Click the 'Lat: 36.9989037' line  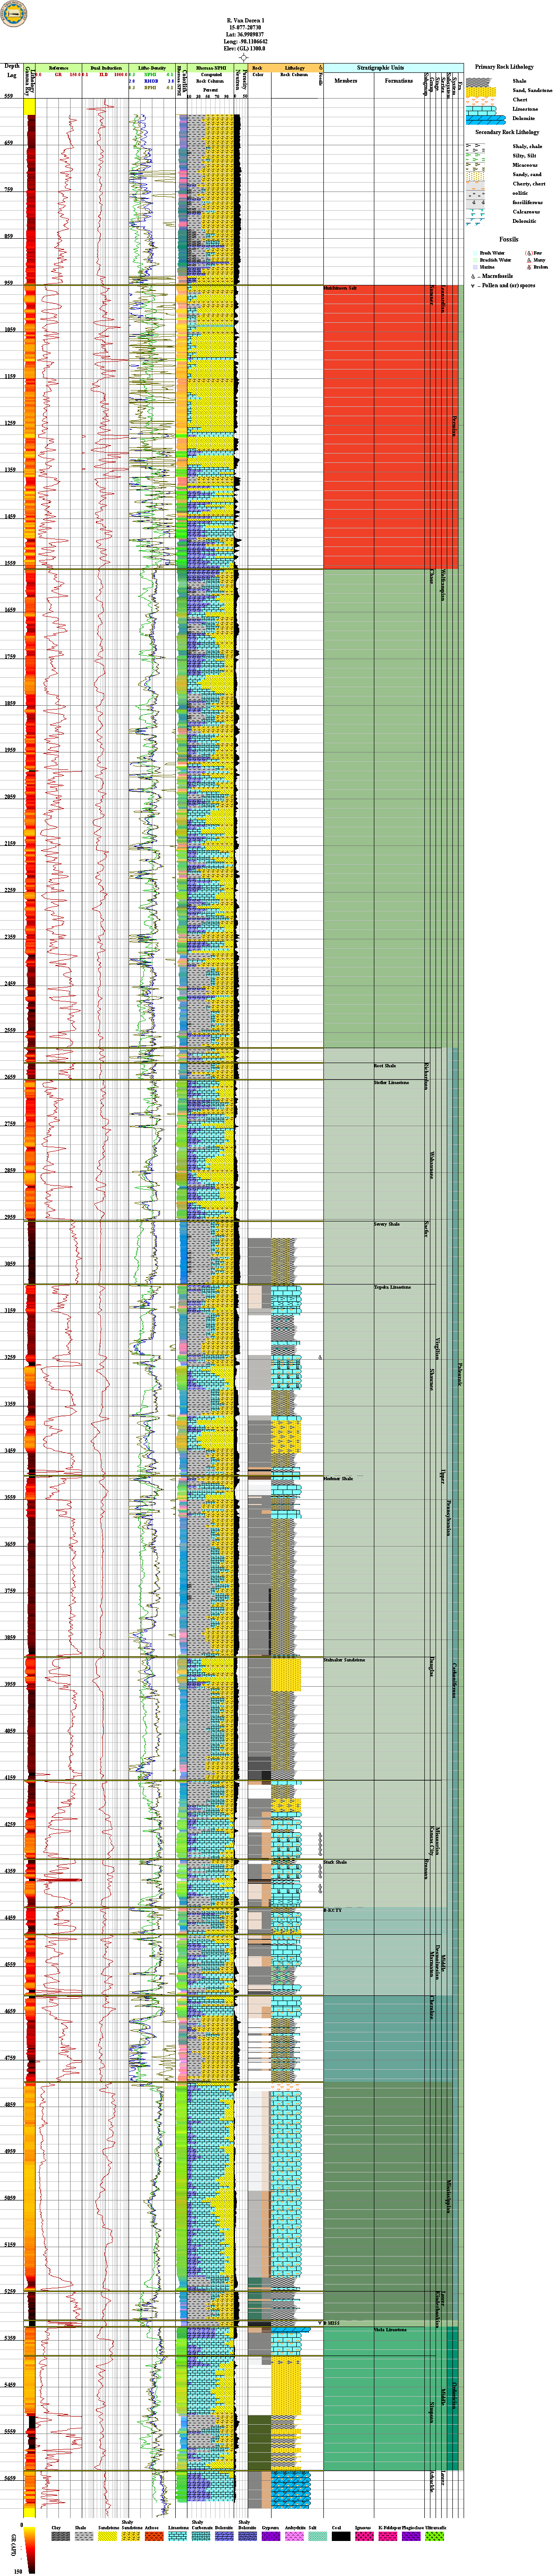(244, 34)
